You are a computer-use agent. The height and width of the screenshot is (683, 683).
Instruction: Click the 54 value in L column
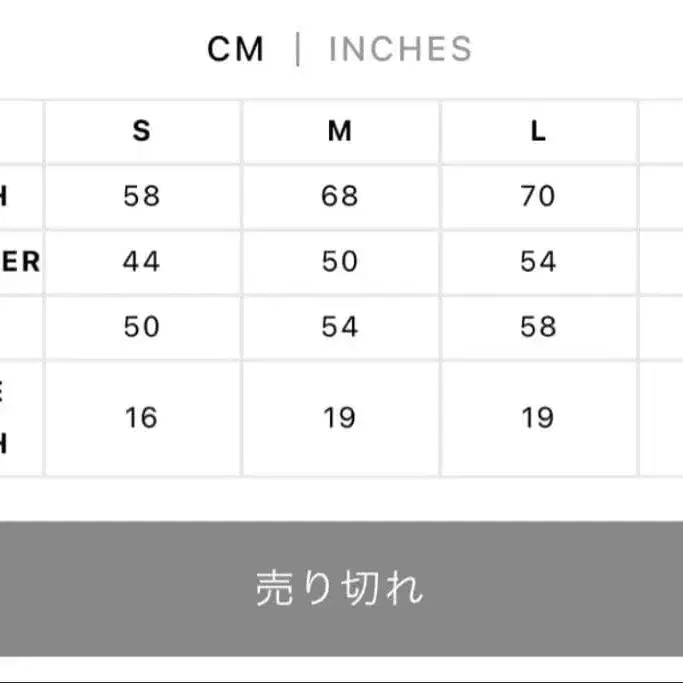tap(538, 262)
